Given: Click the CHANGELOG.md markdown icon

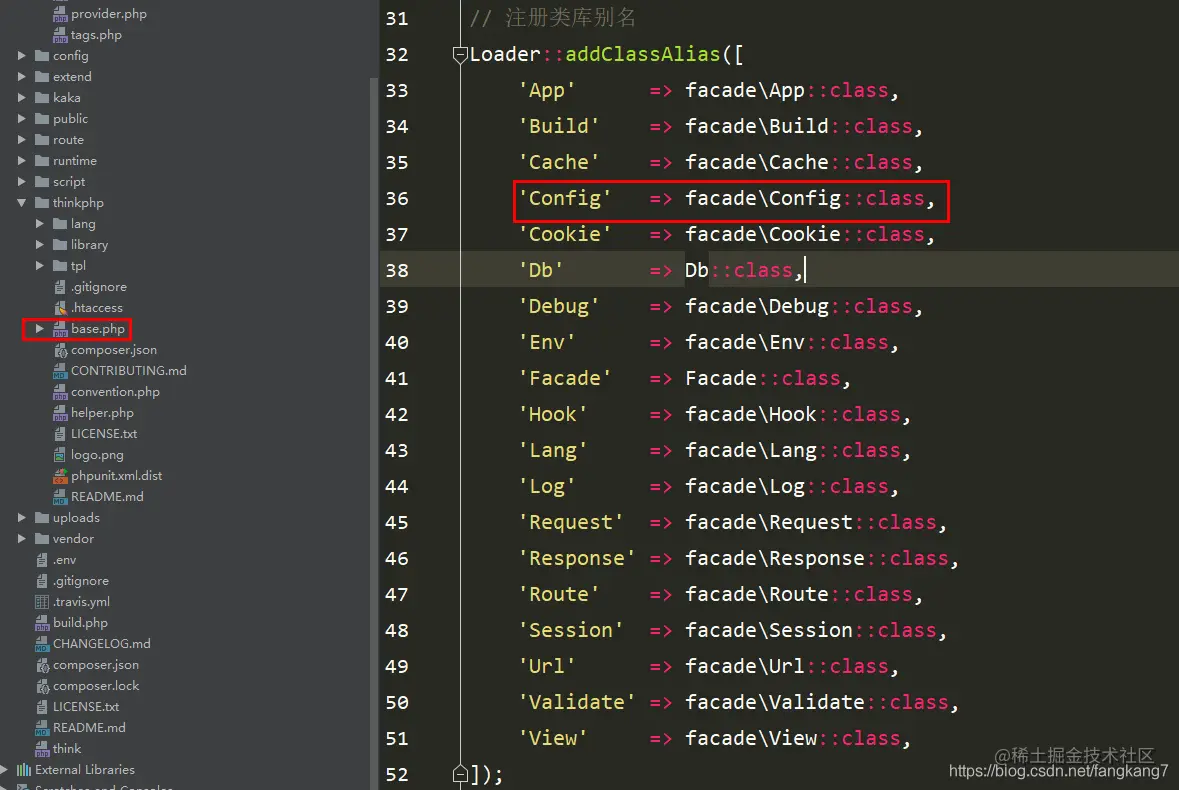Looking at the screenshot, I should [42, 644].
